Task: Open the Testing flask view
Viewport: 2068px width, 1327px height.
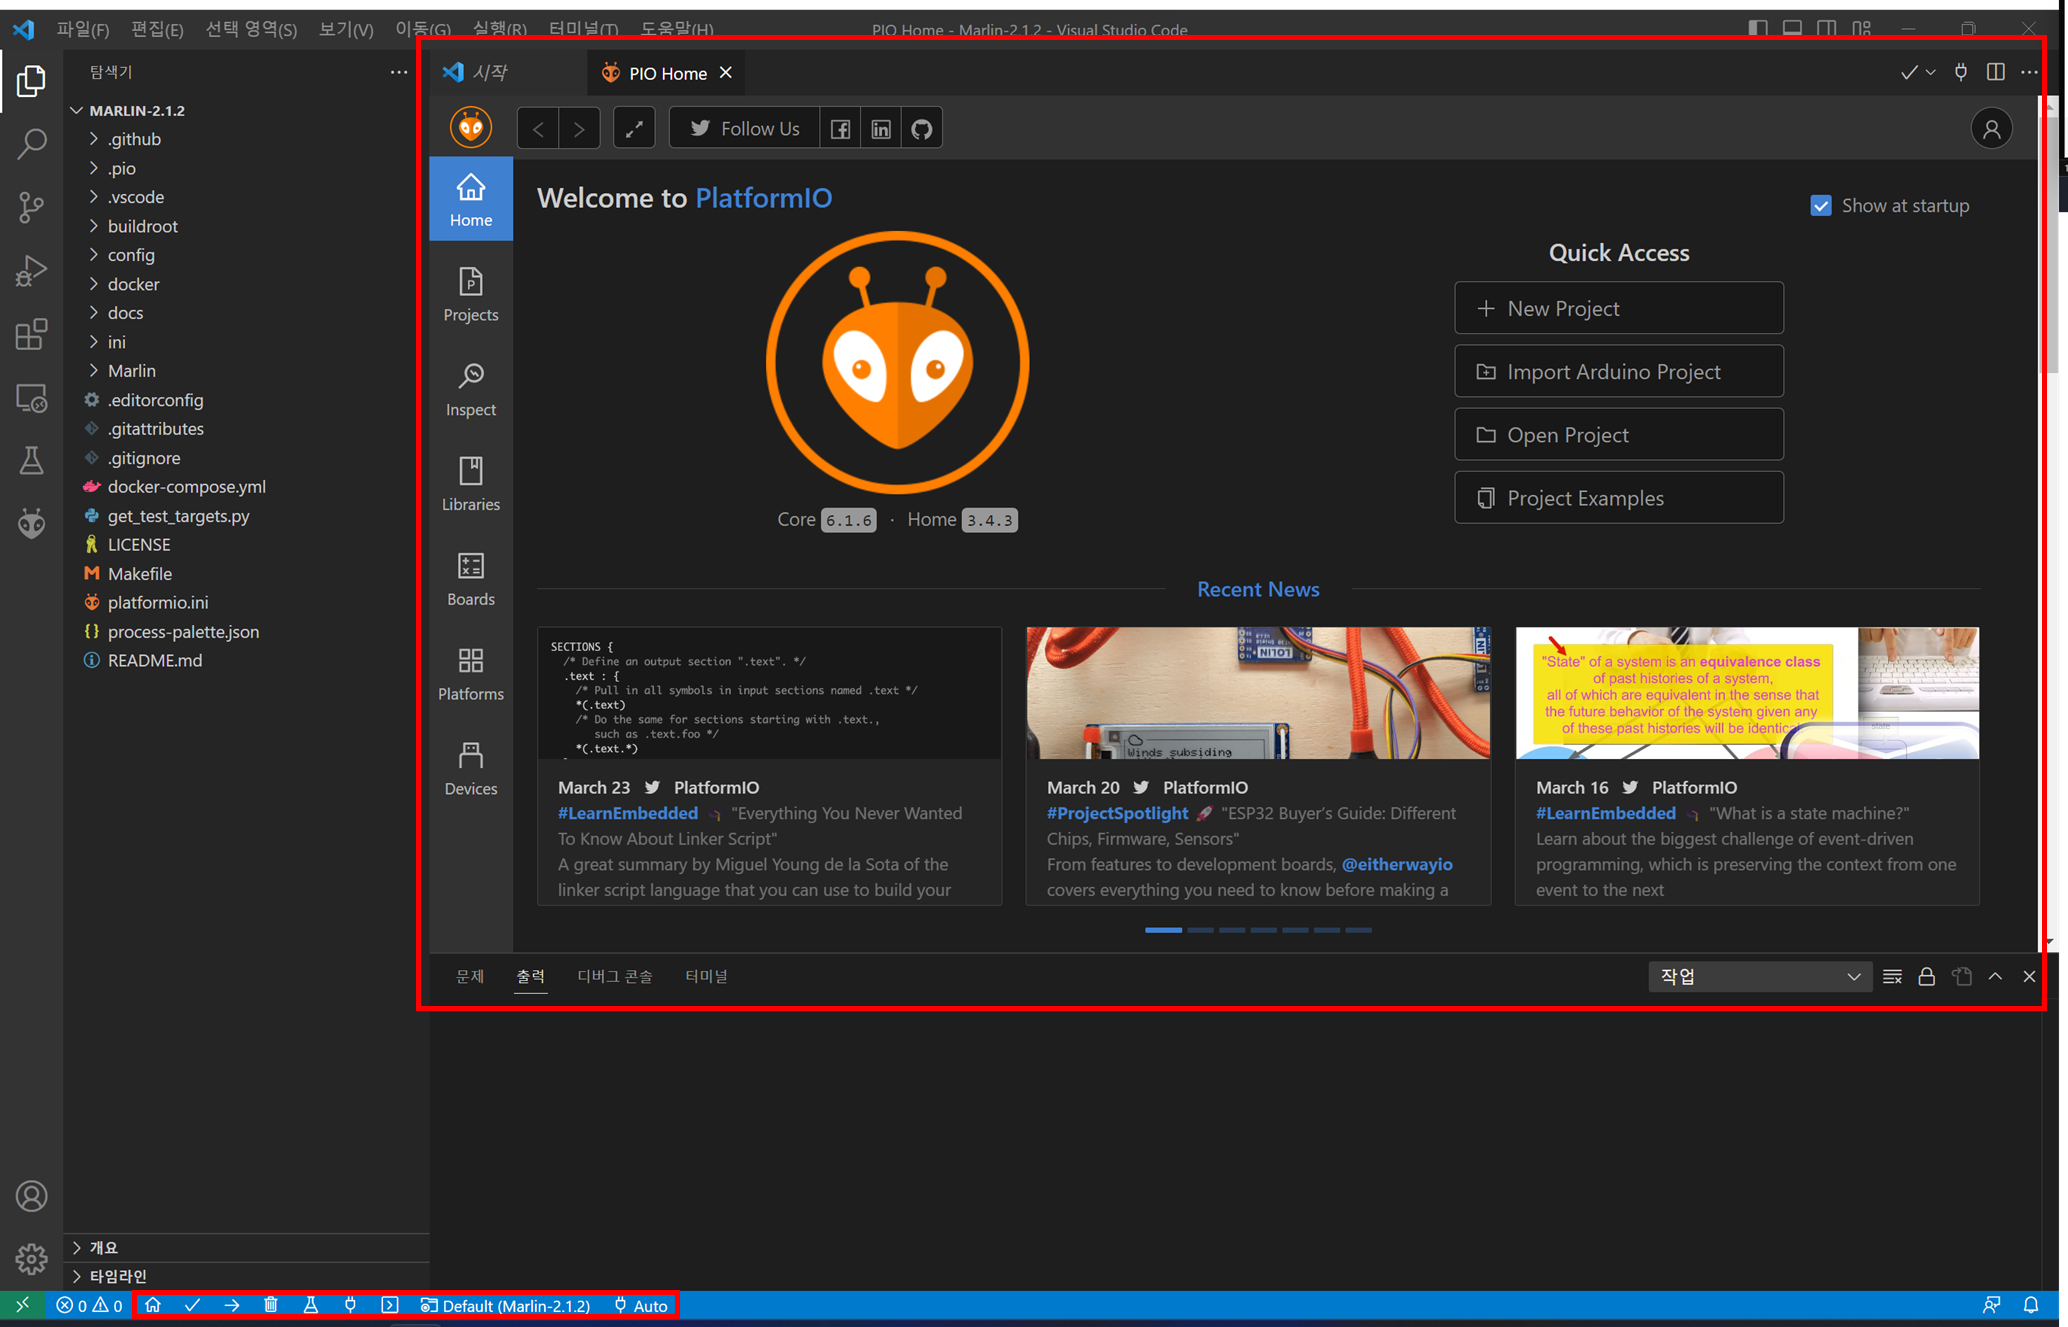Action: (31, 460)
